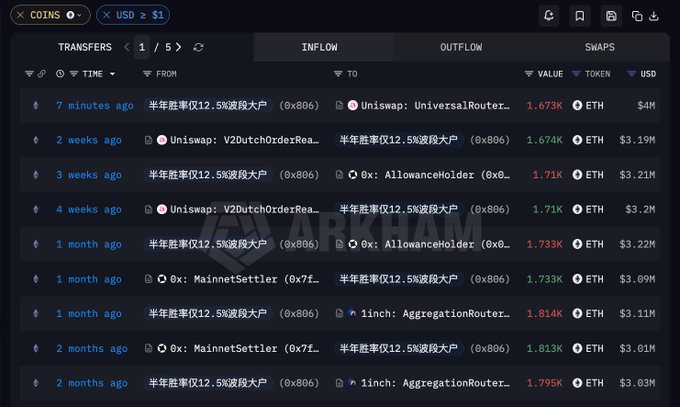Refresh the transfers list

pos(199,47)
